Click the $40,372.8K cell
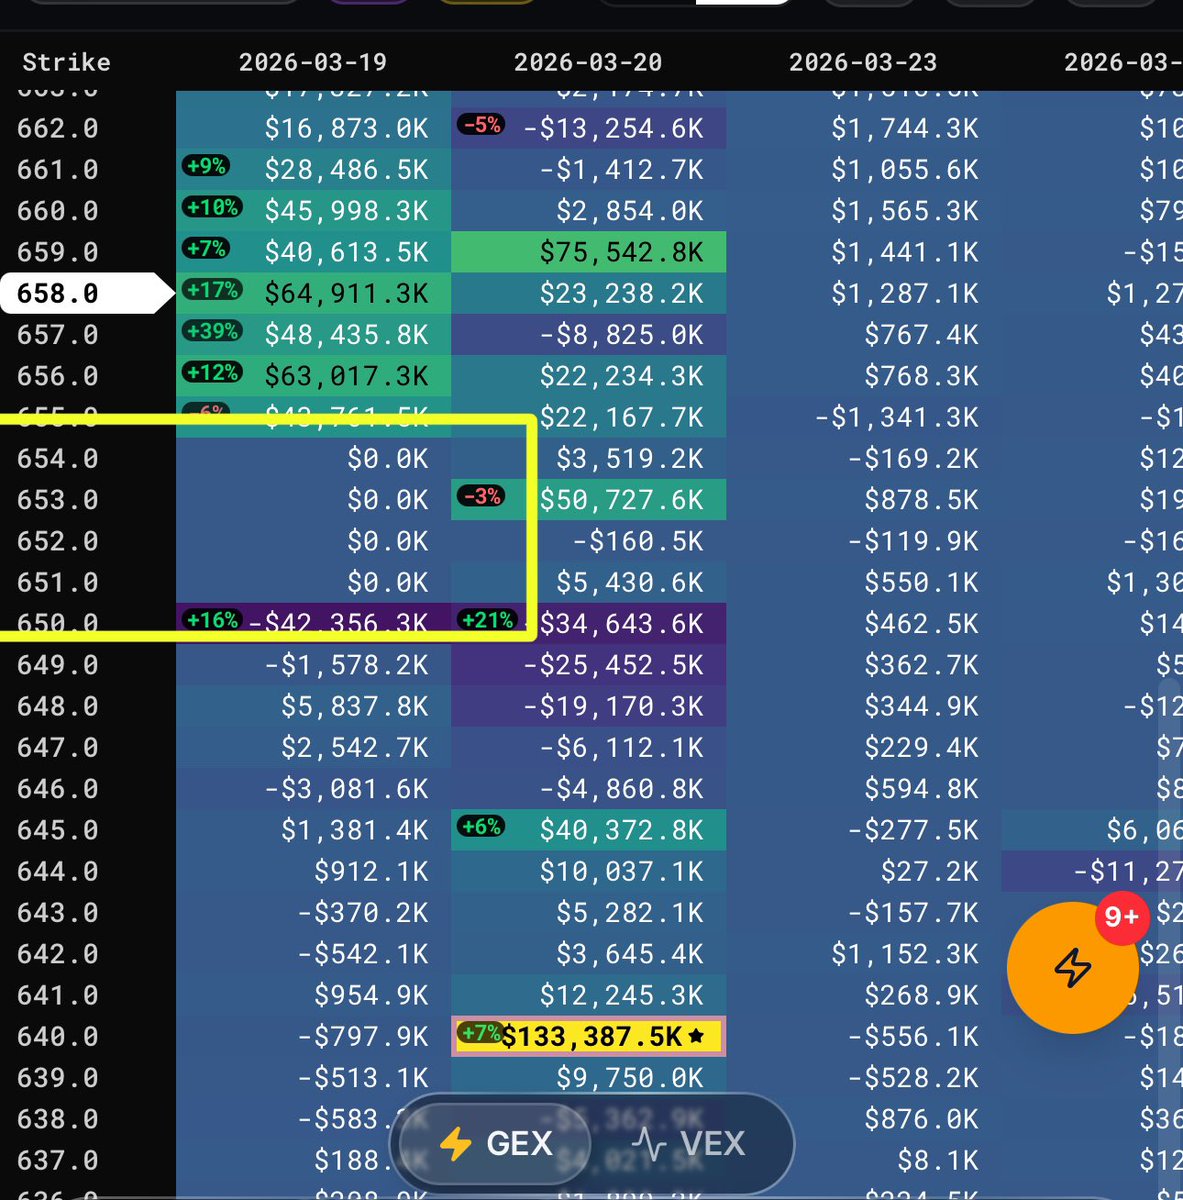 pyautogui.click(x=589, y=830)
